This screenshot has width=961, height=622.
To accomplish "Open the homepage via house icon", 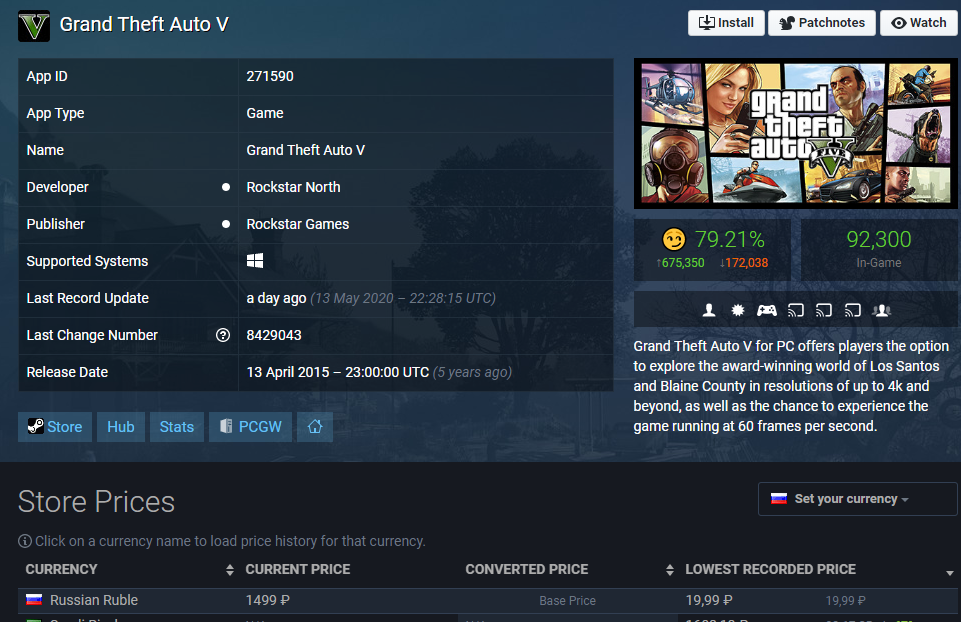I will tap(315, 427).
